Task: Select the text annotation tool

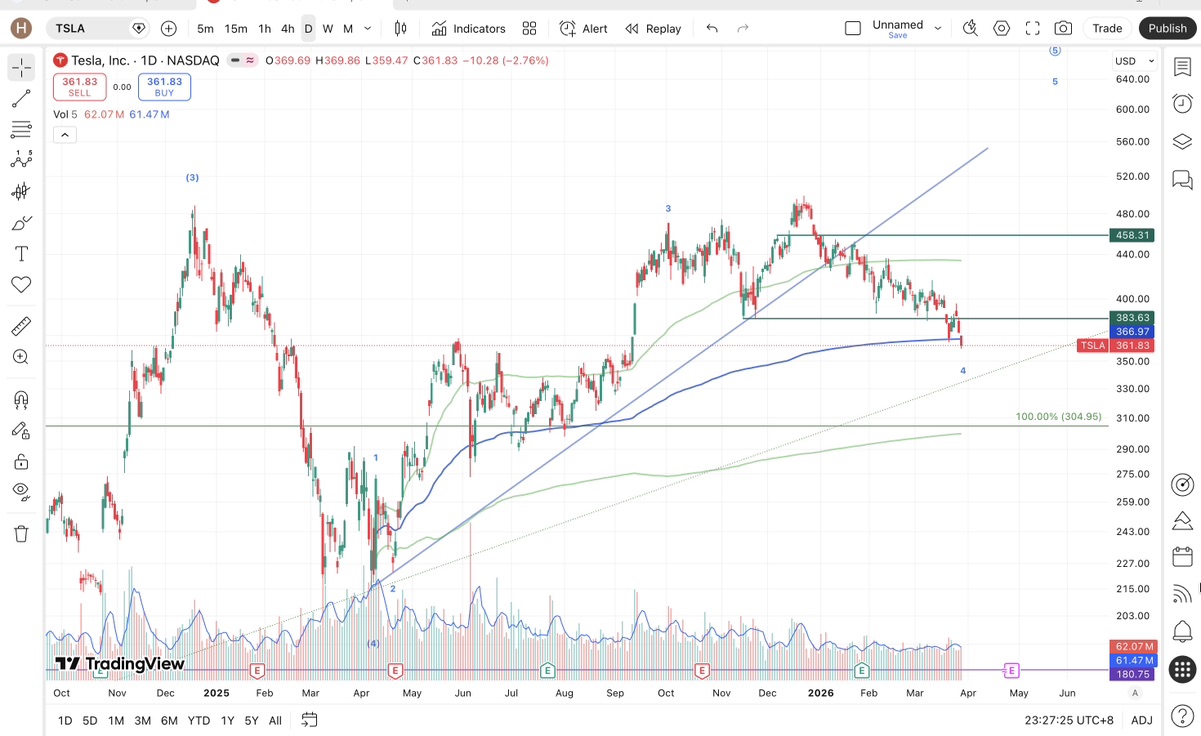Action: [x=21, y=254]
